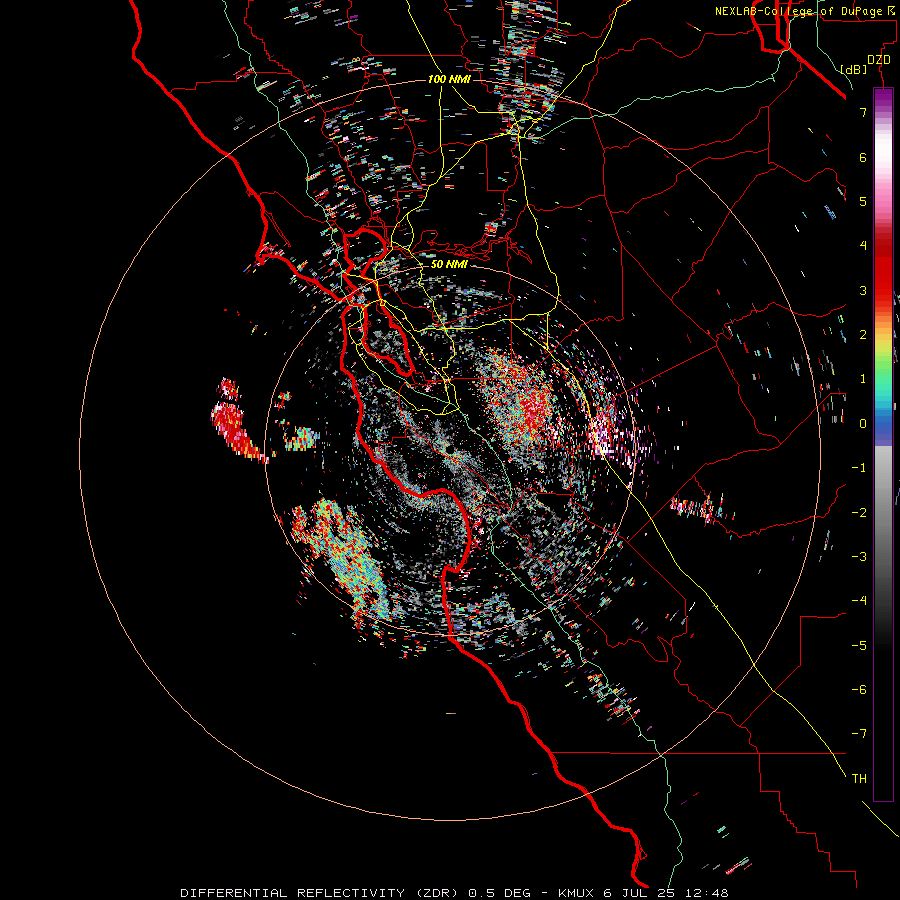Click the "0" tick on the dB scale
The height and width of the screenshot is (900, 900).
click(x=863, y=424)
